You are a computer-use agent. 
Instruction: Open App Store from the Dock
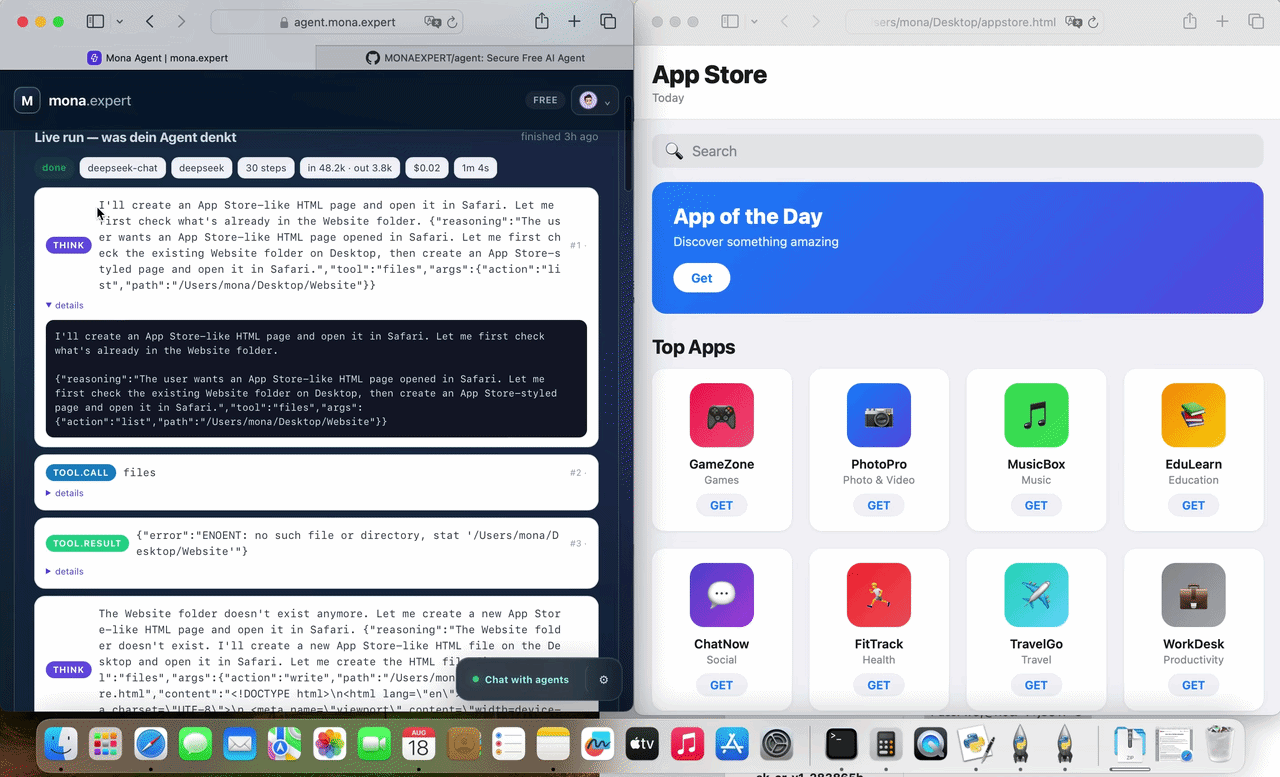(732, 744)
